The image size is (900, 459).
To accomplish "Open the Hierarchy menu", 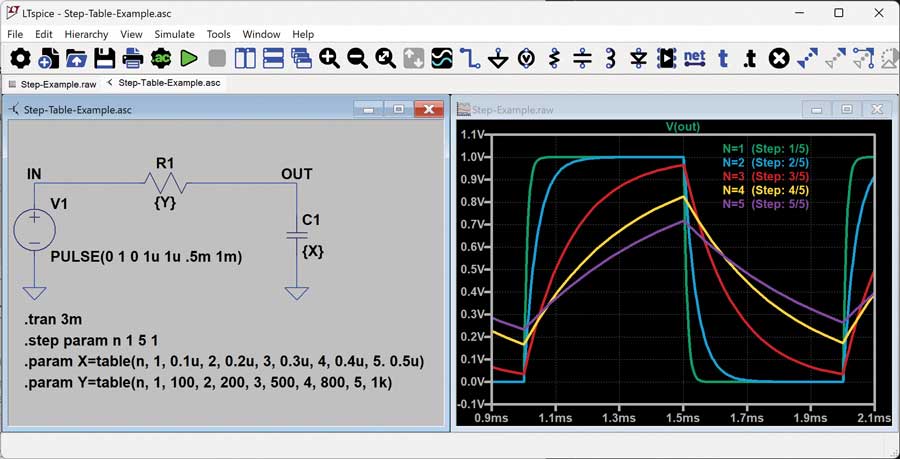I will (x=86, y=34).
